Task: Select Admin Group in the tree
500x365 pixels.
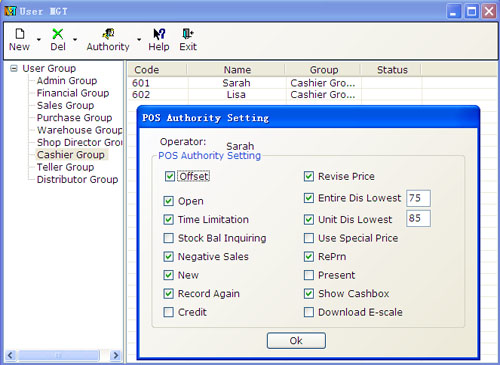Action: tap(67, 81)
